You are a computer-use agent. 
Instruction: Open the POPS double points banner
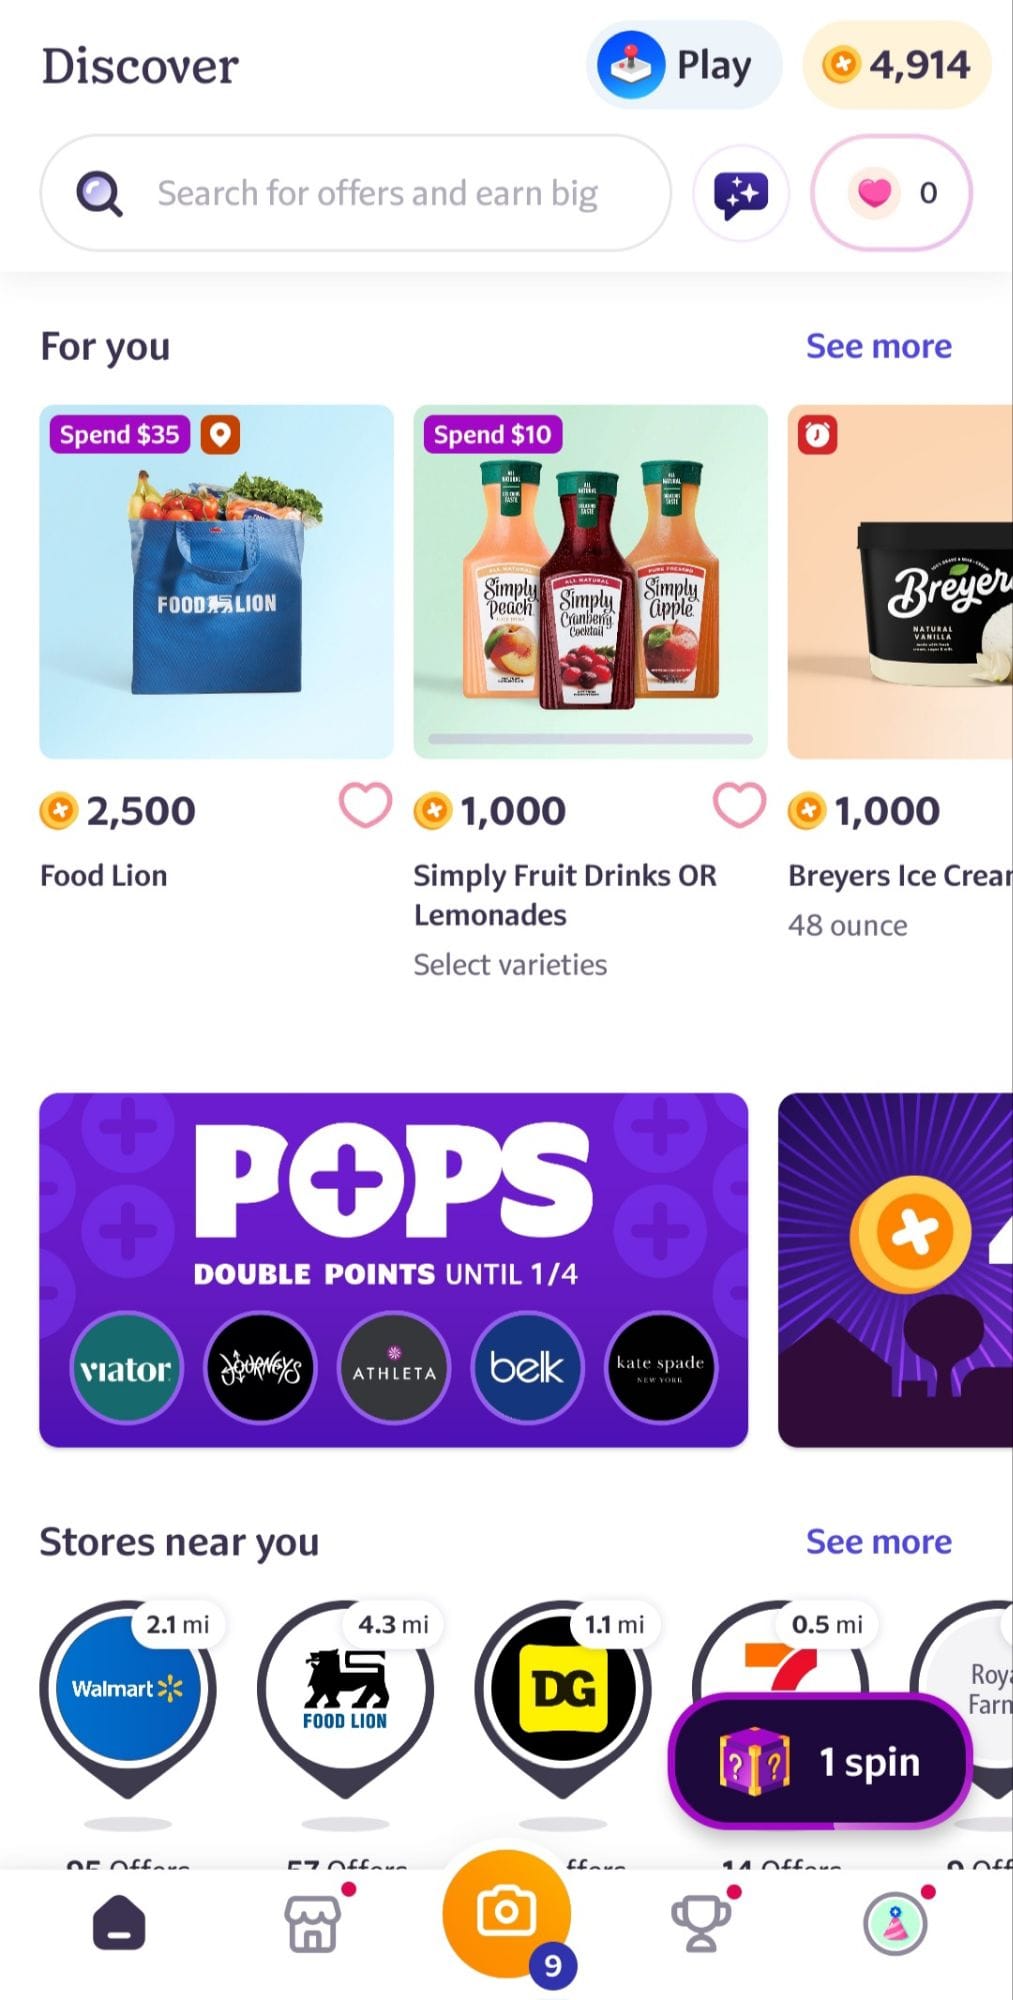[x=393, y=1270]
